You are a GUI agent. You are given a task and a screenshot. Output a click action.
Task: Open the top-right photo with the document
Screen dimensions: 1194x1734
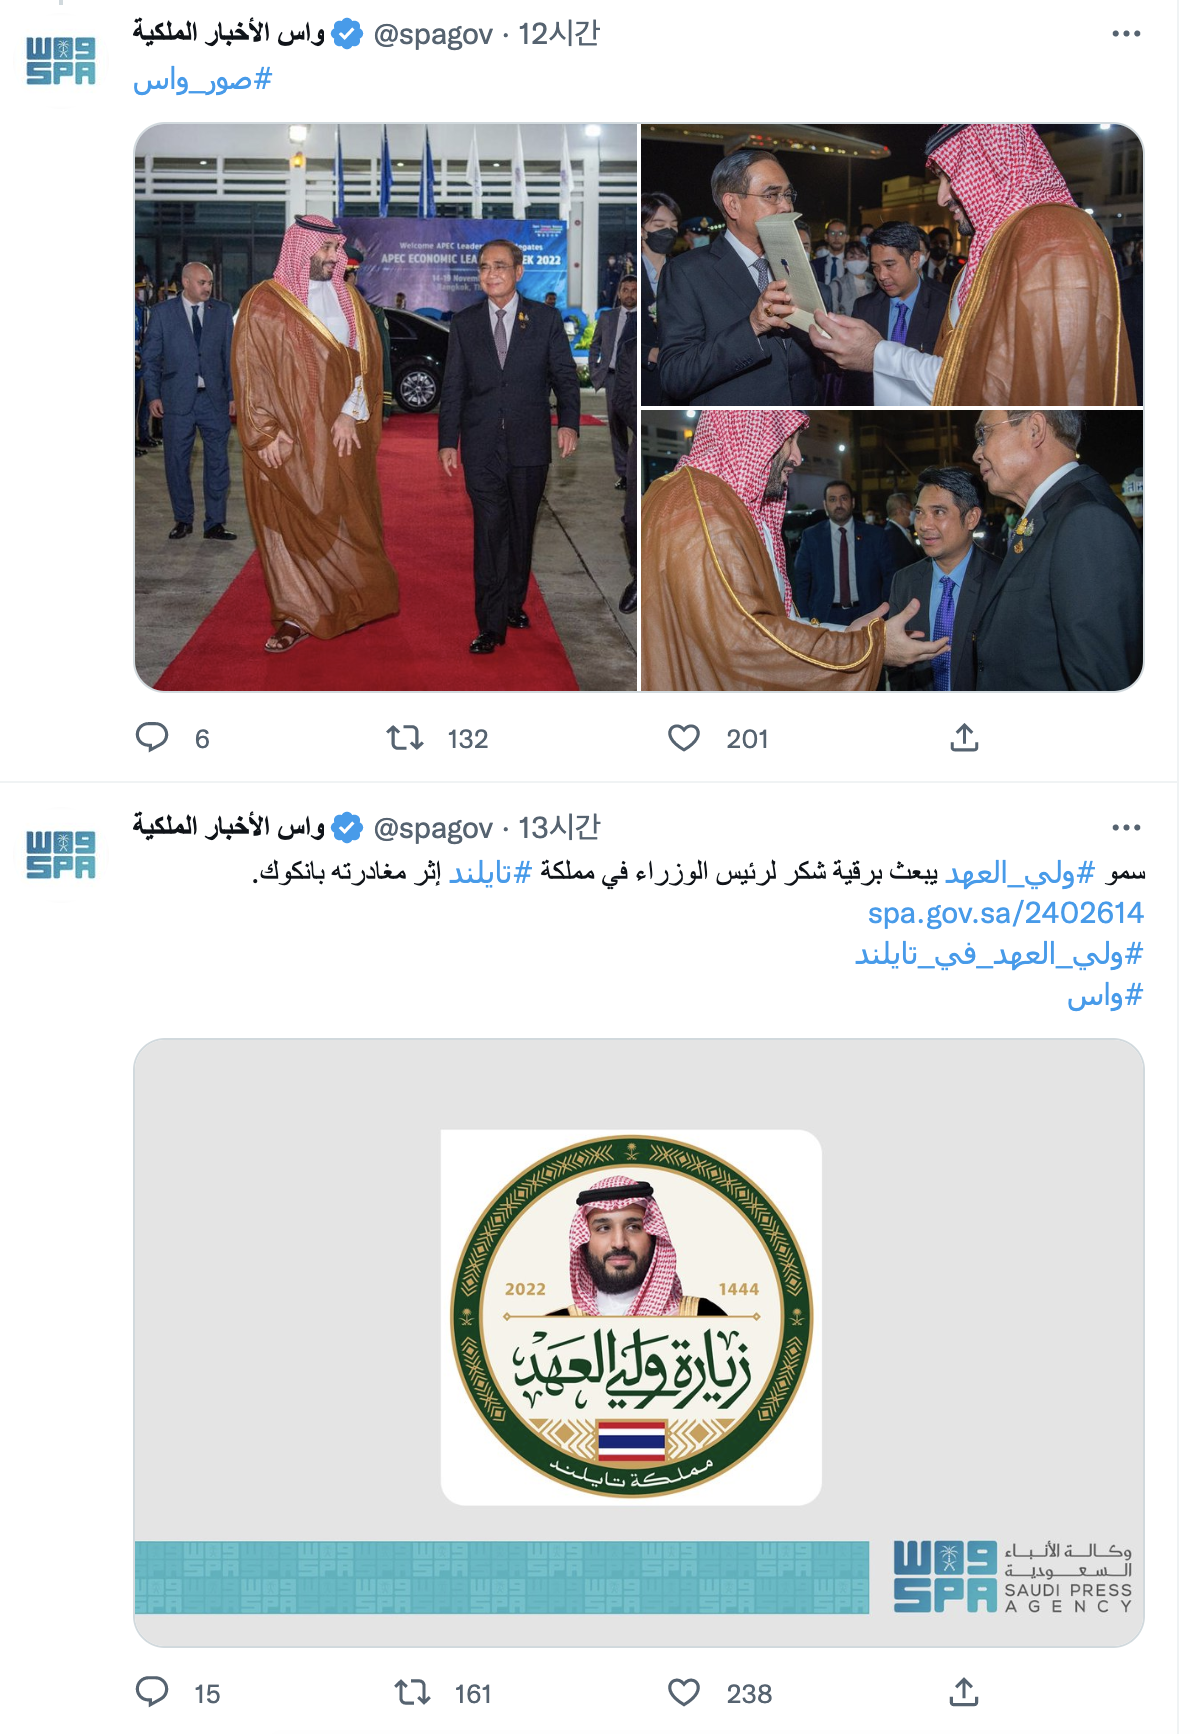[892, 264]
